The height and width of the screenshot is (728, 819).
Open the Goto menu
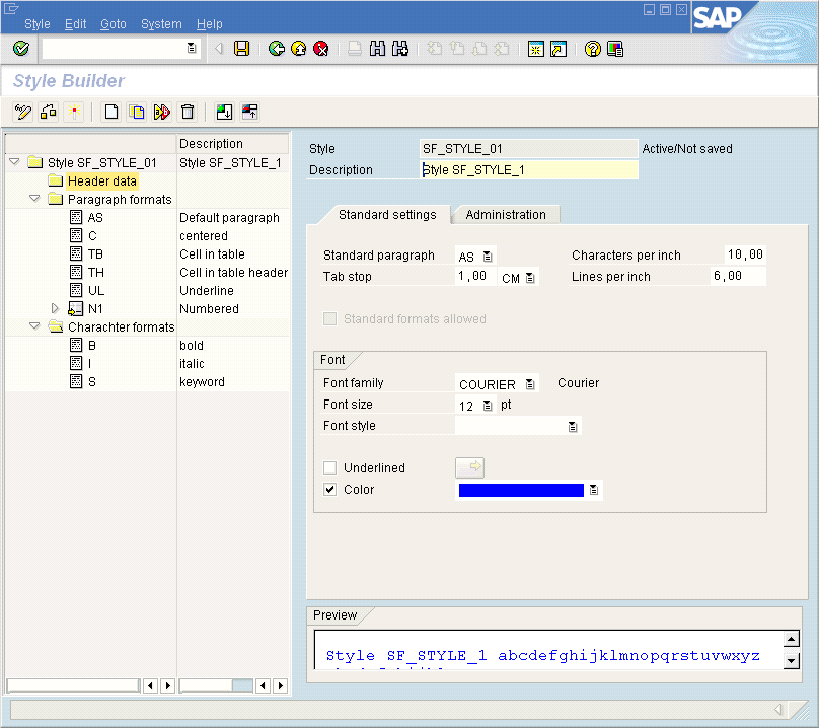coord(113,23)
